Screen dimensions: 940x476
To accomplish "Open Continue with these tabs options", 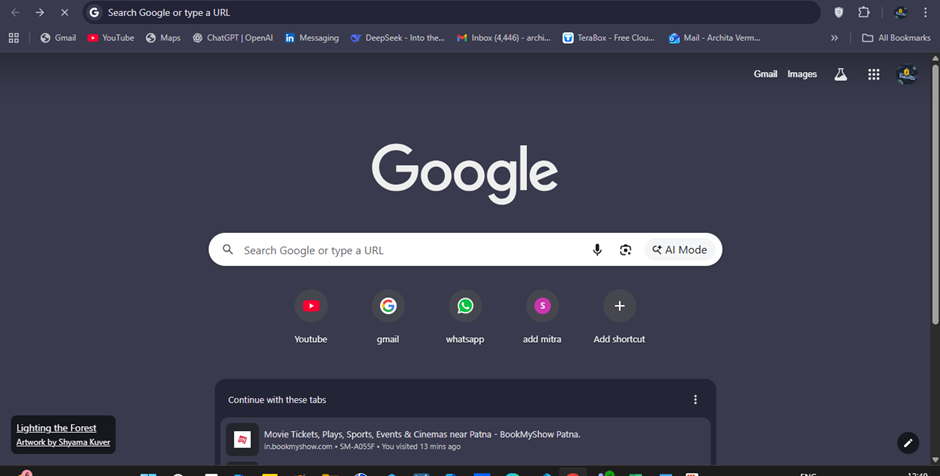I will click(695, 400).
